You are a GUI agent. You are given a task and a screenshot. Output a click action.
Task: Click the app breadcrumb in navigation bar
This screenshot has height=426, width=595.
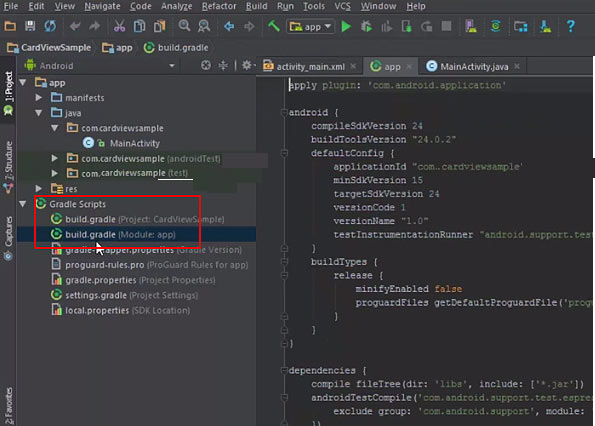tap(118, 48)
